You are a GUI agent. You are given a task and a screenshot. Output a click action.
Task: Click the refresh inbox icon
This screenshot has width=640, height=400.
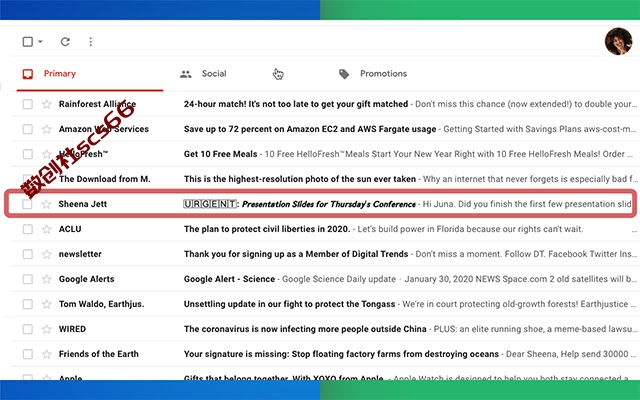[x=65, y=42]
